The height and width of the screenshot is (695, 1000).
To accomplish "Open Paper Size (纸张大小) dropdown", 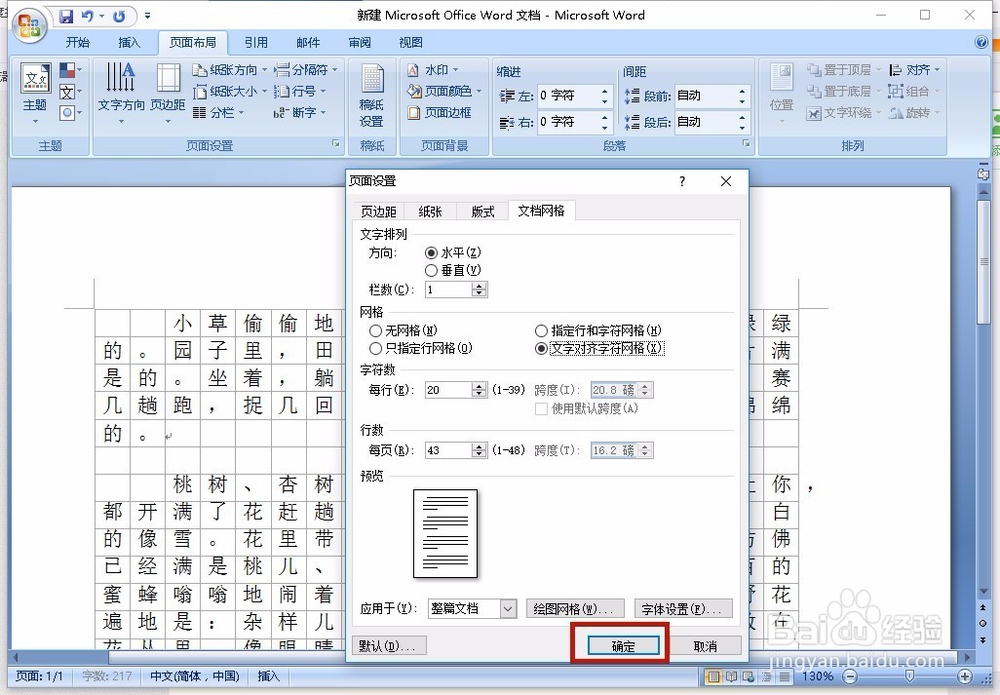I will tap(230, 92).
